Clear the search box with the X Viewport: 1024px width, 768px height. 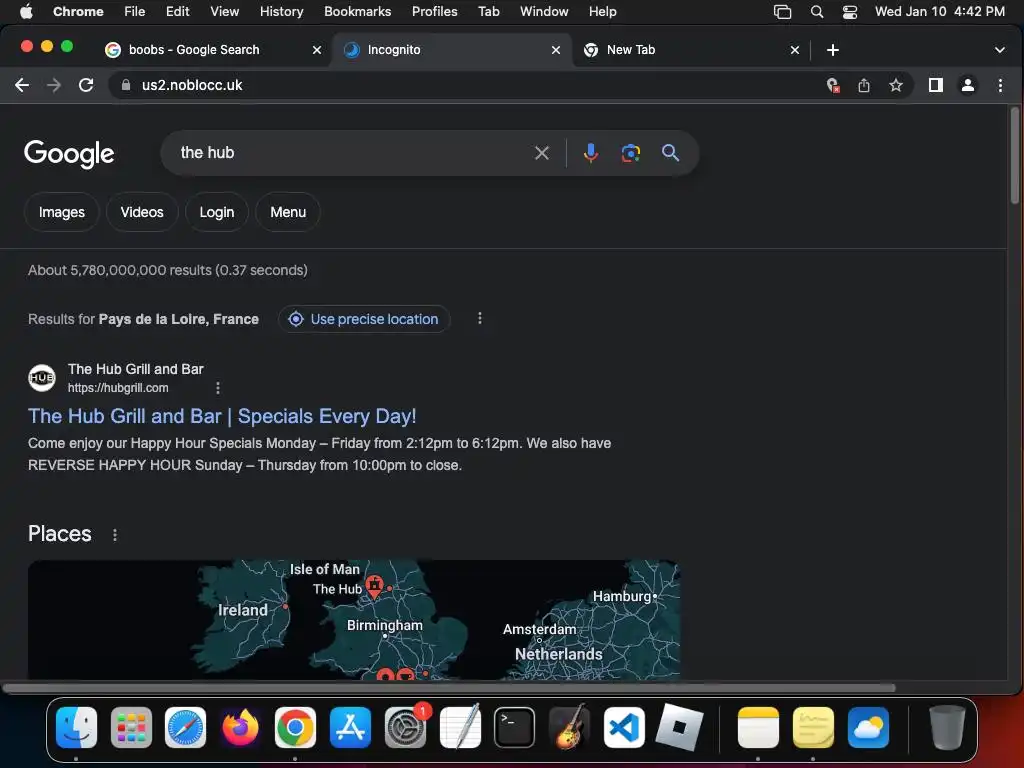pos(541,153)
